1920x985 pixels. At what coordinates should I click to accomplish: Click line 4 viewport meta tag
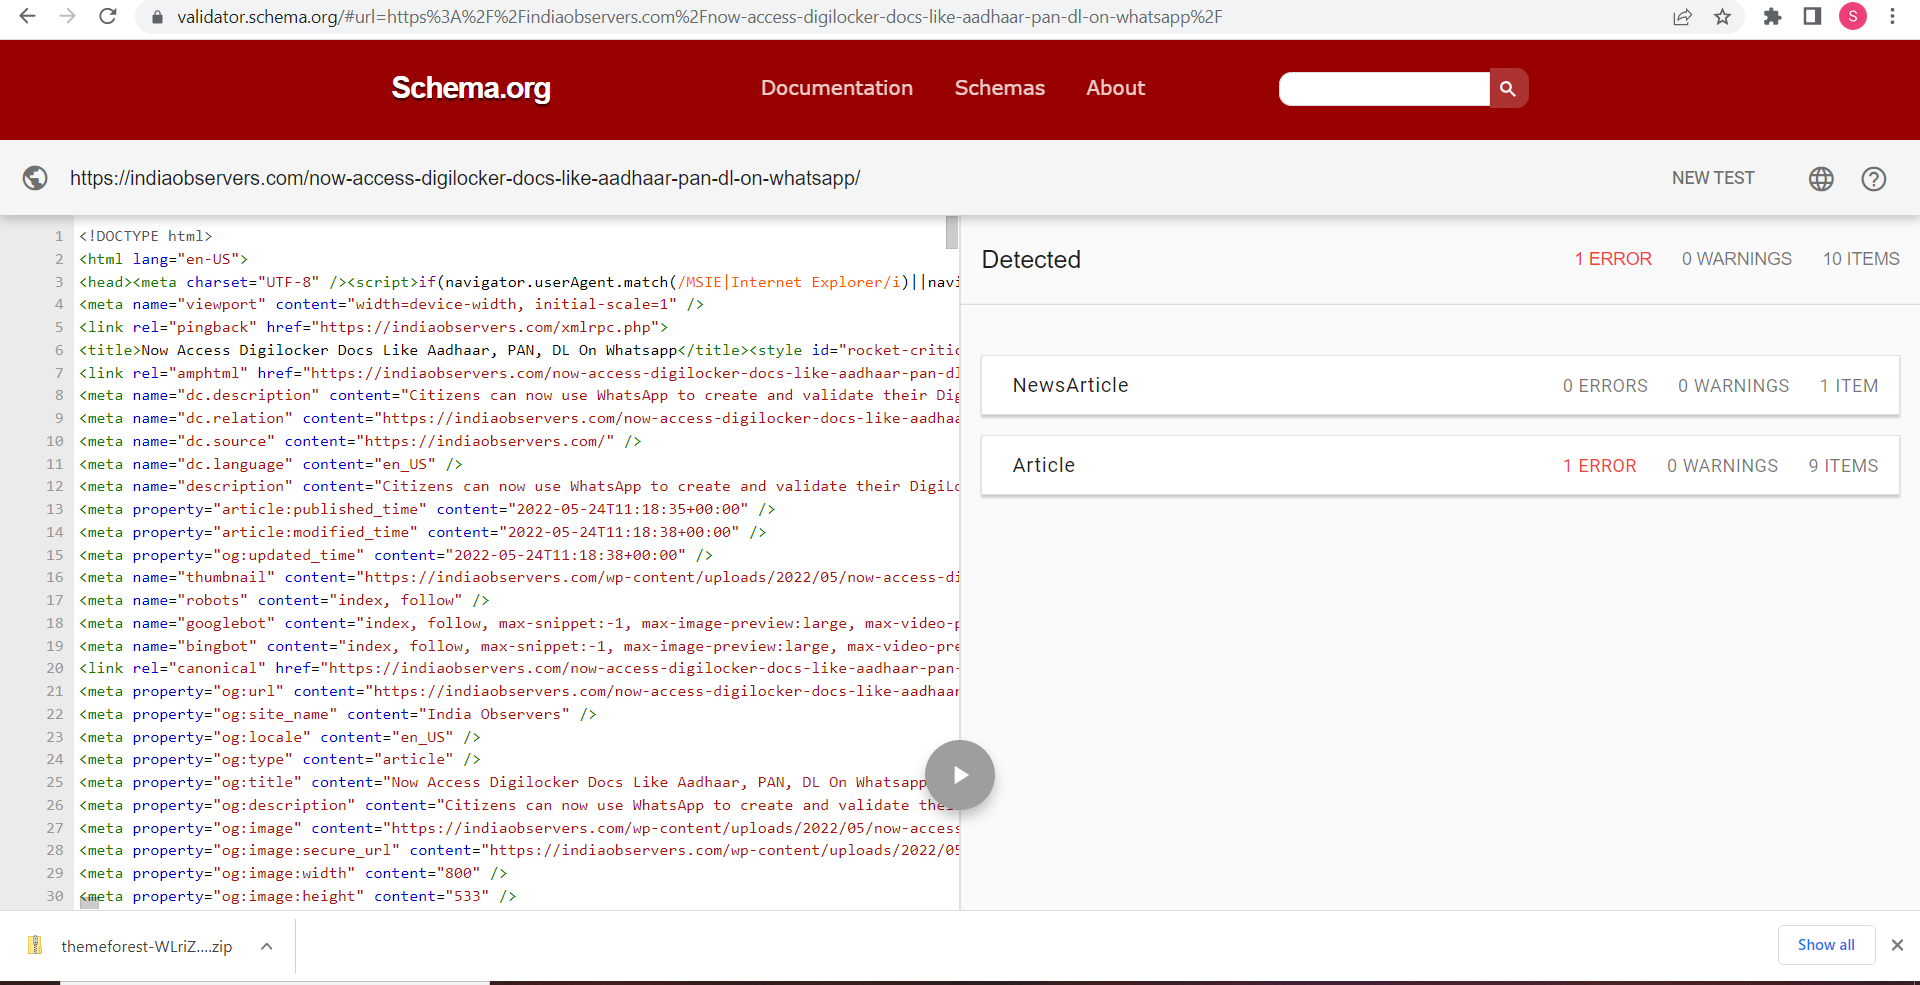(x=391, y=304)
